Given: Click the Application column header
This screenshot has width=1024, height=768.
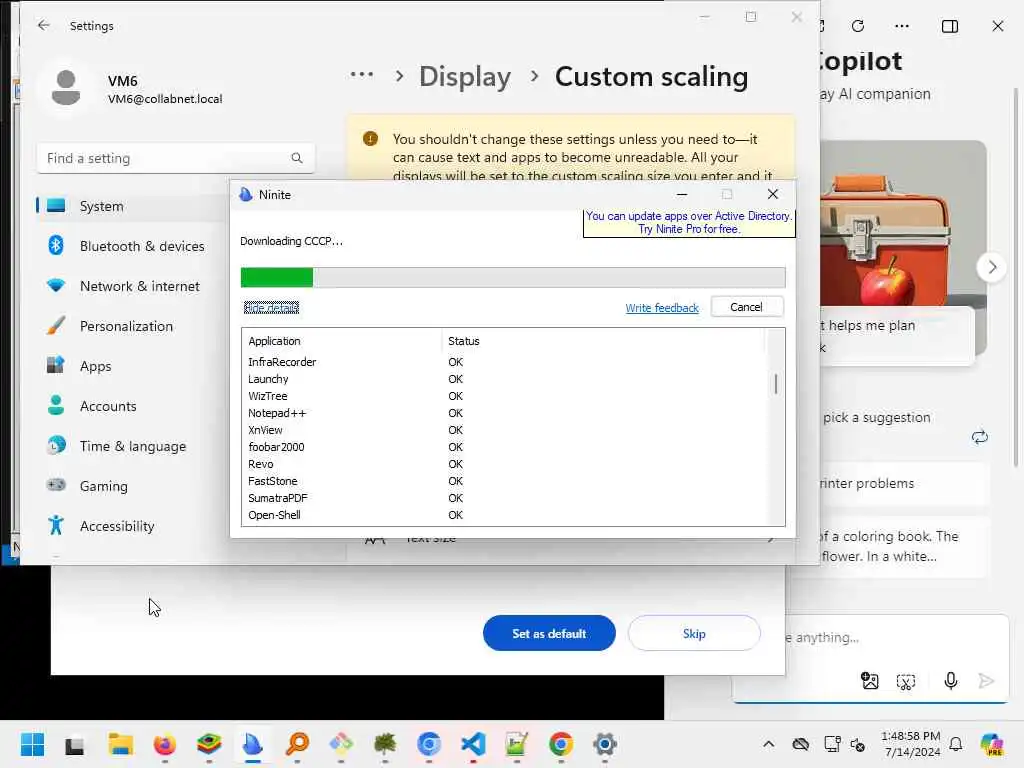Looking at the screenshot, I should [342, 341].
